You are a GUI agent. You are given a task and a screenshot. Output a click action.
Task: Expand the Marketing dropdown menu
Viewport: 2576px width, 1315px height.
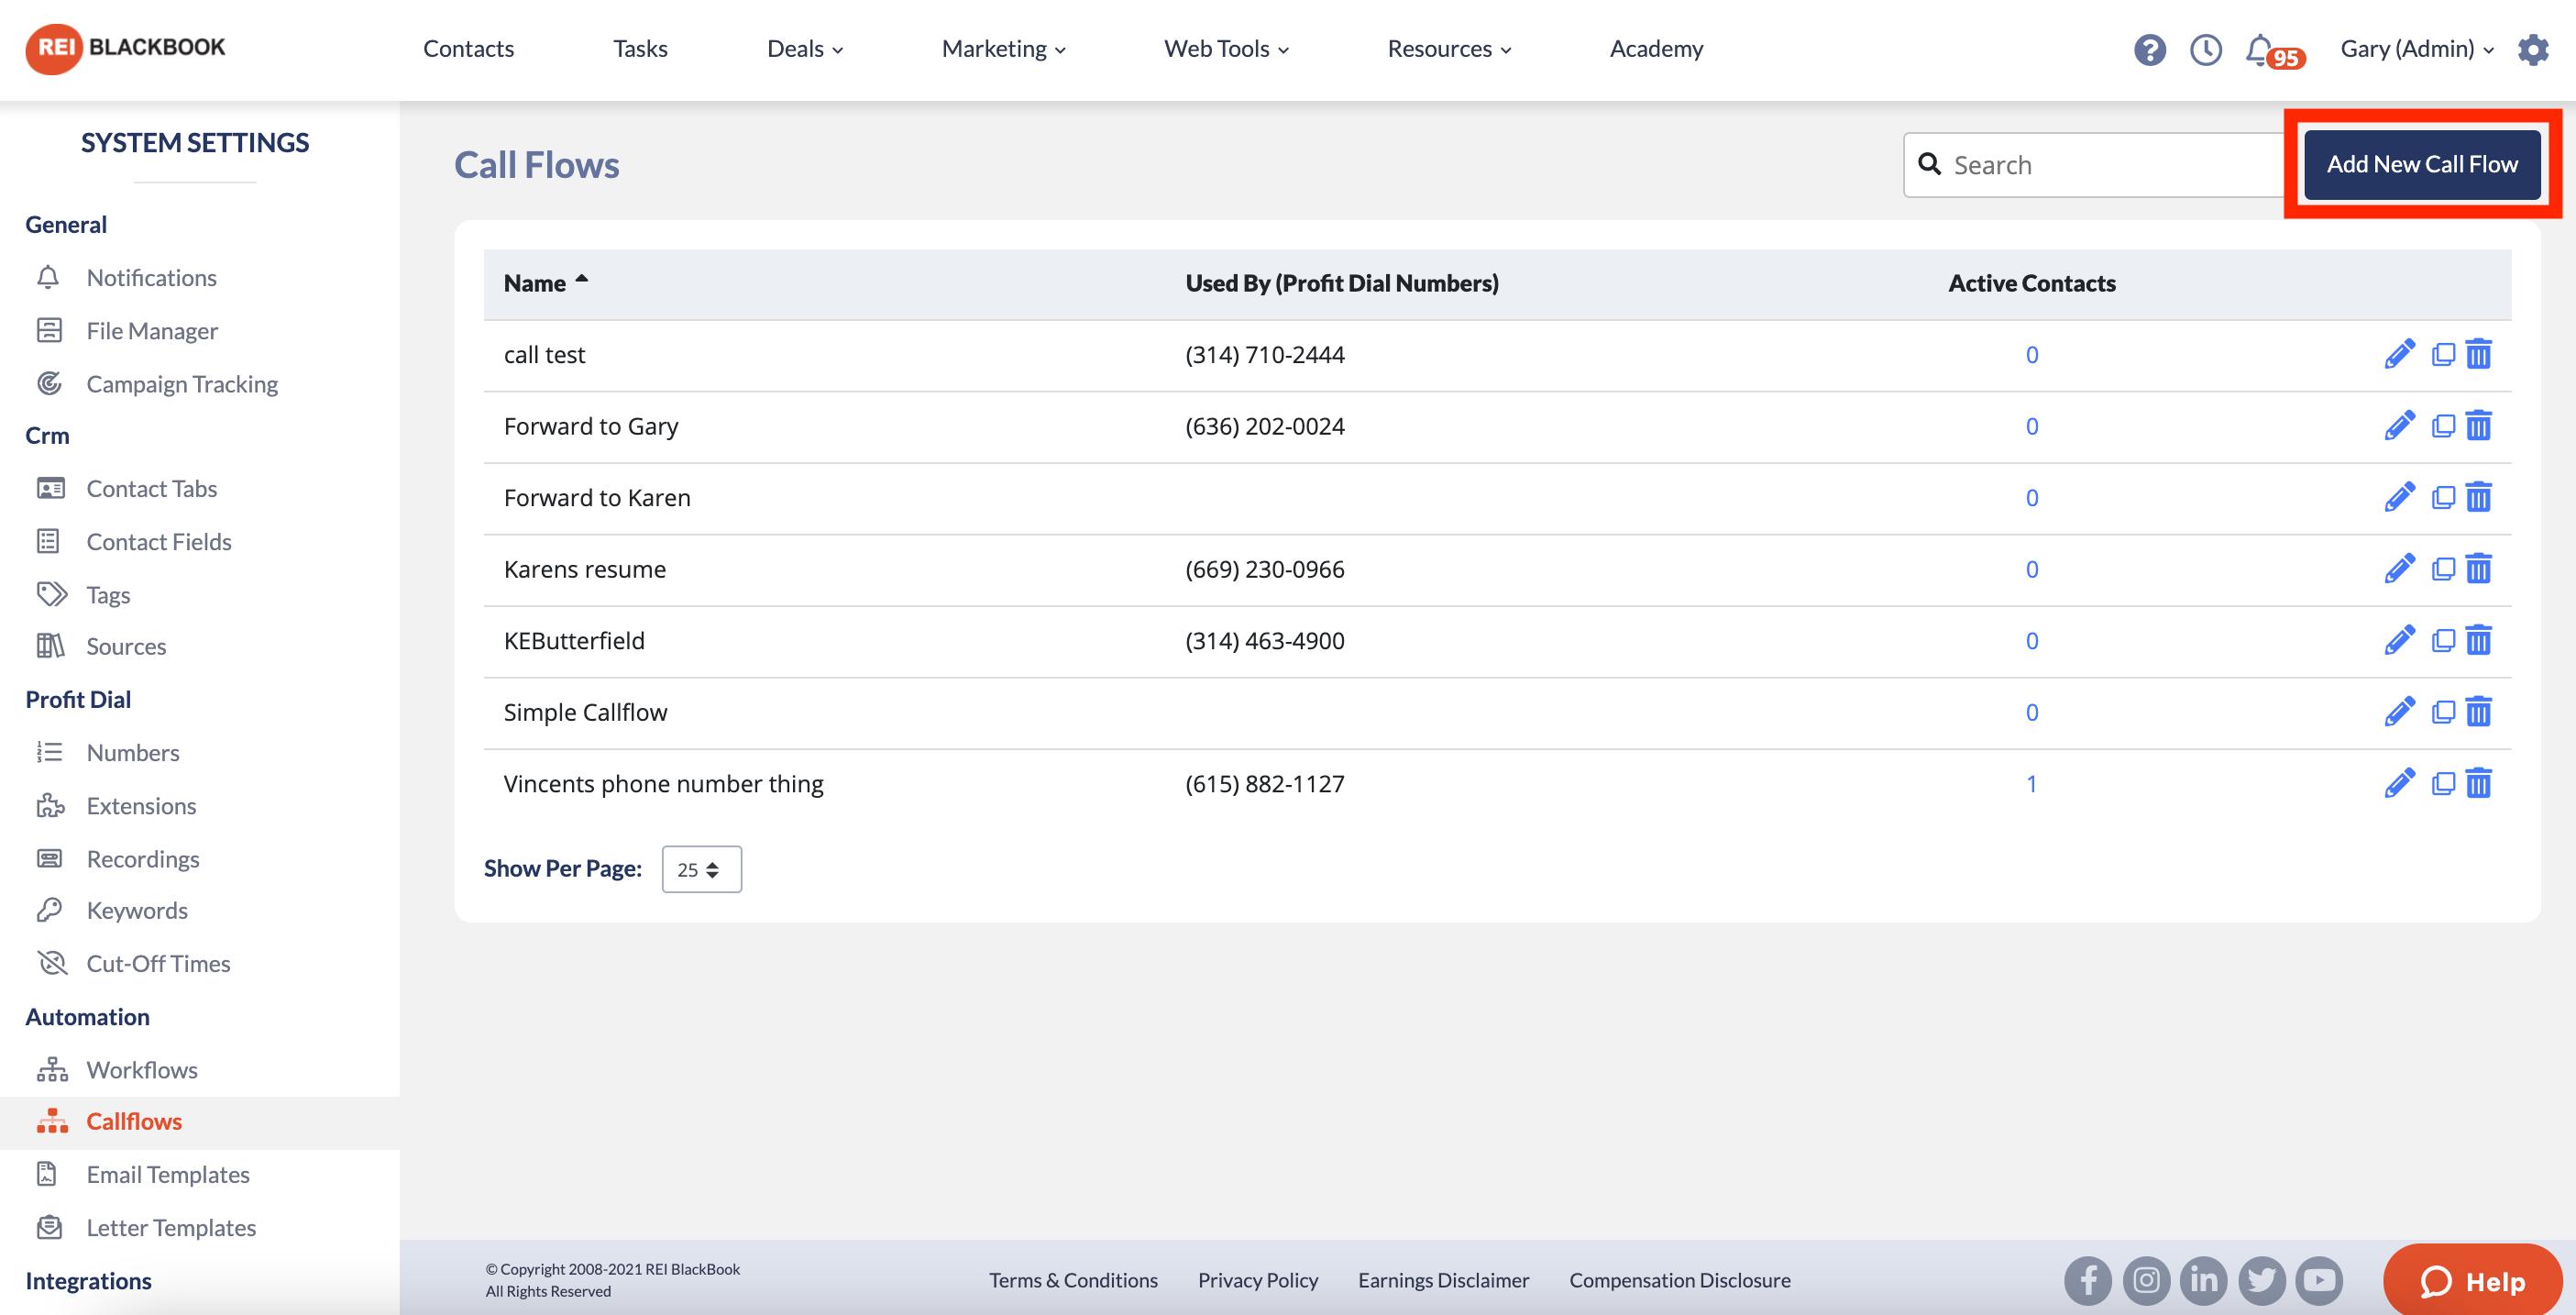[1004, 49]
